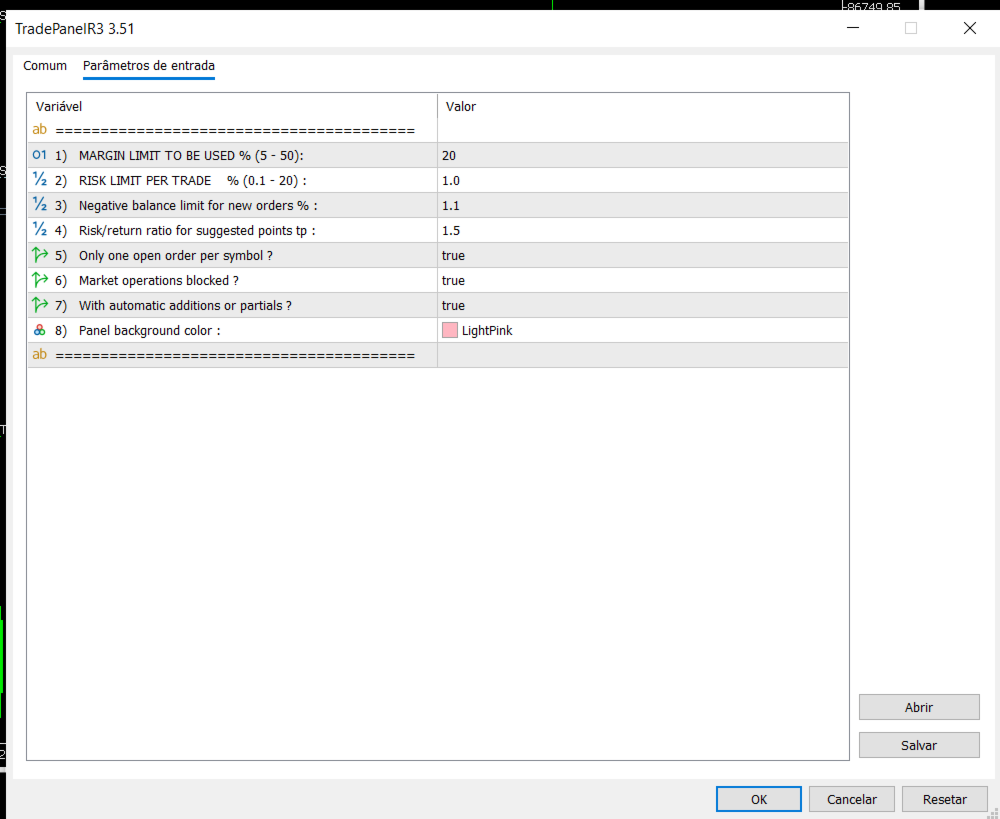
Task: Select the MARGIN LIMIT TO BE USED label
Action: click(191, 156)
